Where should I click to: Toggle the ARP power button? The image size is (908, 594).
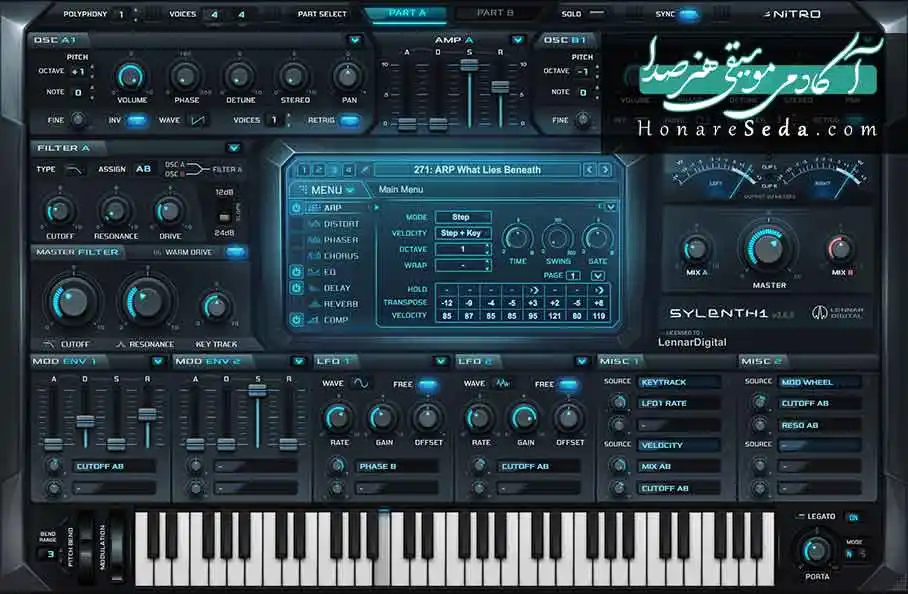click(296, 208)
